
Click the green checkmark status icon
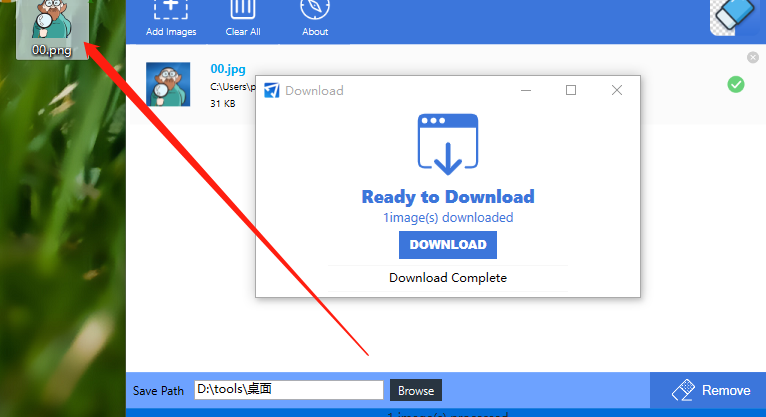(x=735, y=84)
